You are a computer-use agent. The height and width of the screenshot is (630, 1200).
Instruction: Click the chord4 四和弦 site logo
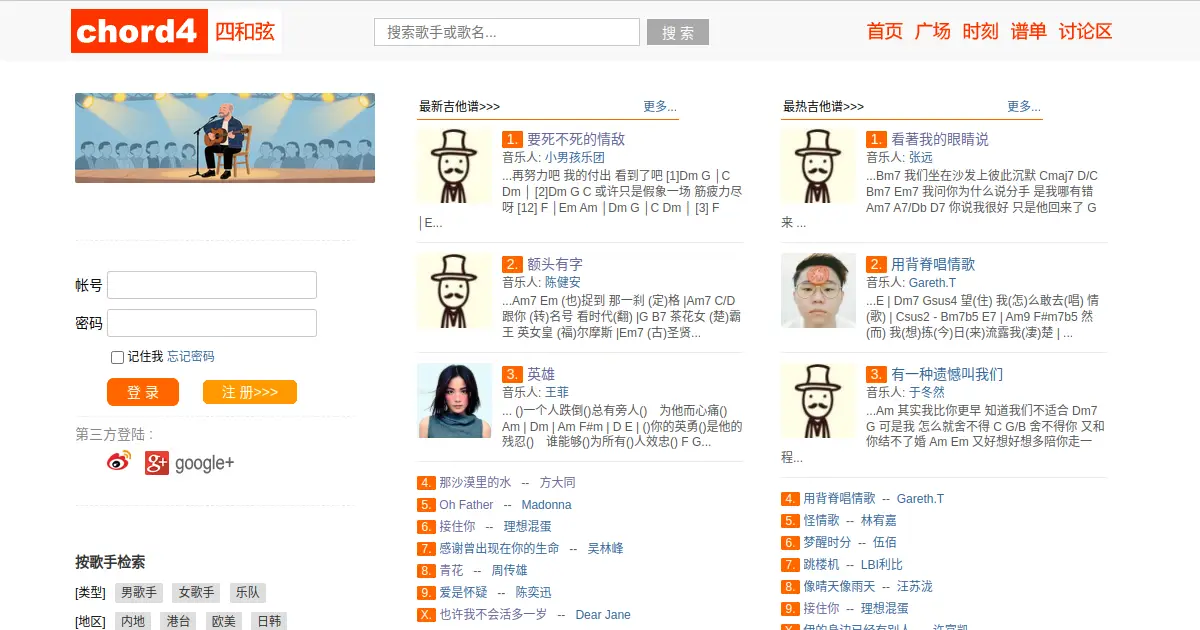tap(176, 31)
